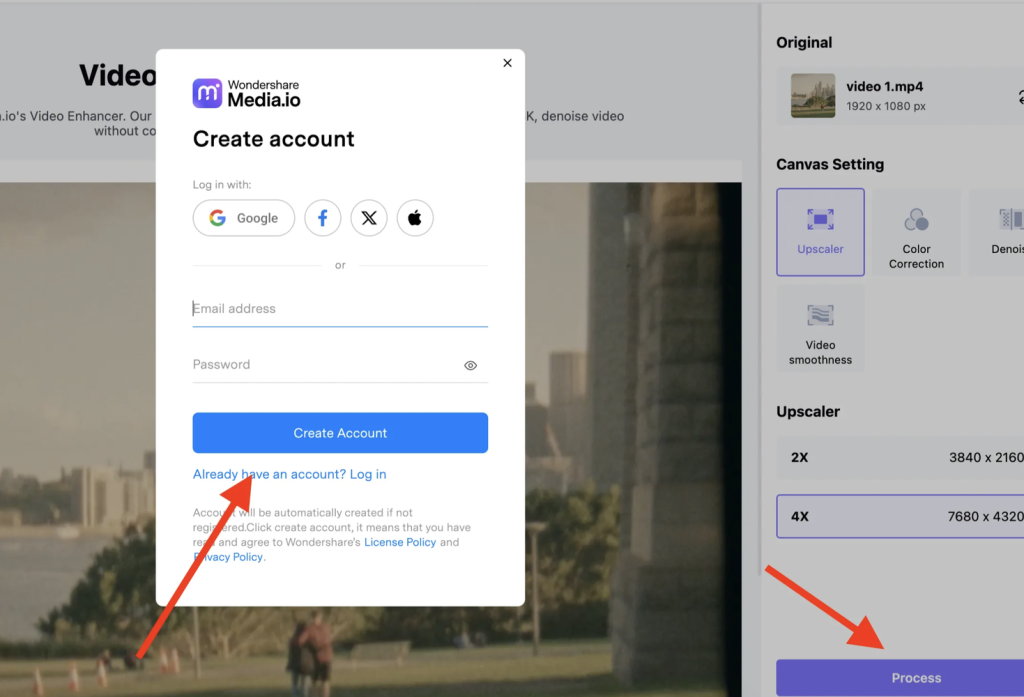This screenshot has width=1024, height=697.
Task: Click the Apple login icon
Action: (415, 218)
